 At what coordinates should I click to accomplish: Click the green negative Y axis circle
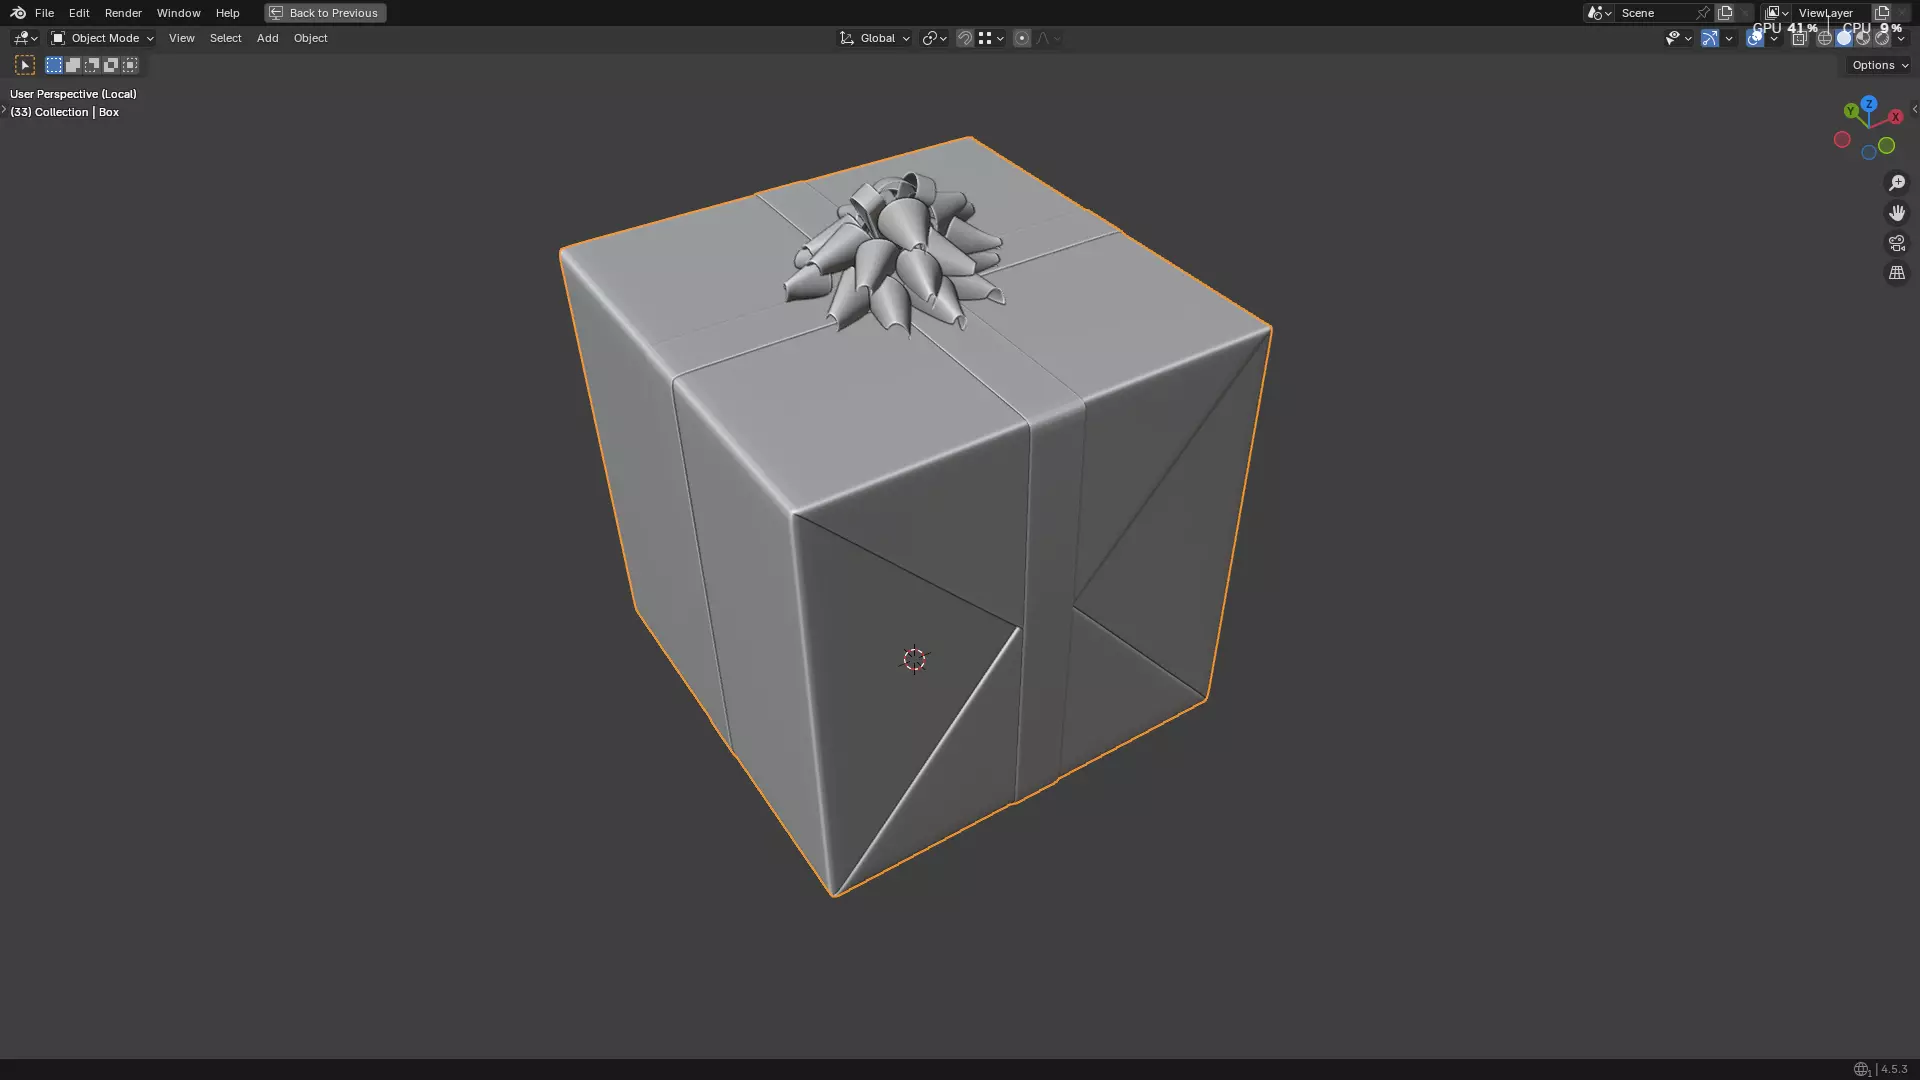pyautogui.click(x=1886, y=146)
